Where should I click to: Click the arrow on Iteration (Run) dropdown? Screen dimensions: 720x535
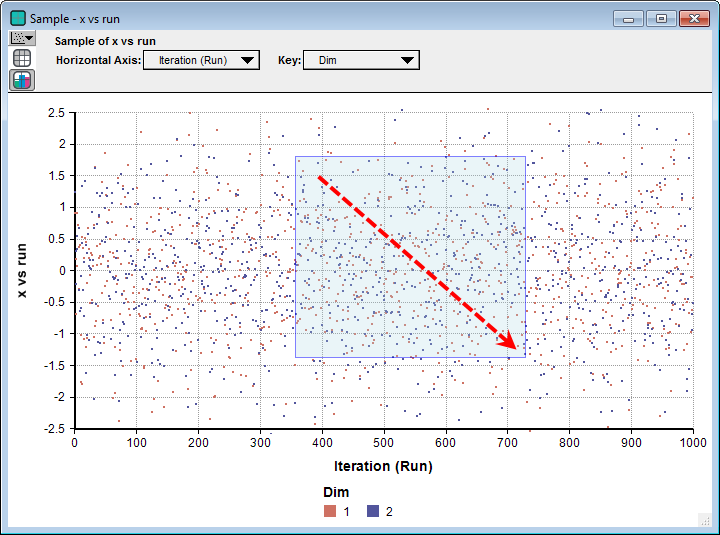tap(248, 61)
